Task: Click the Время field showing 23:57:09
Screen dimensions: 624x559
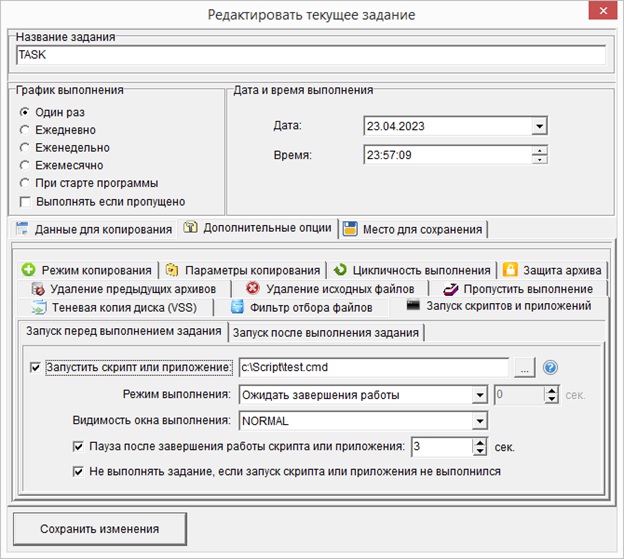Action: coord(448,155)
